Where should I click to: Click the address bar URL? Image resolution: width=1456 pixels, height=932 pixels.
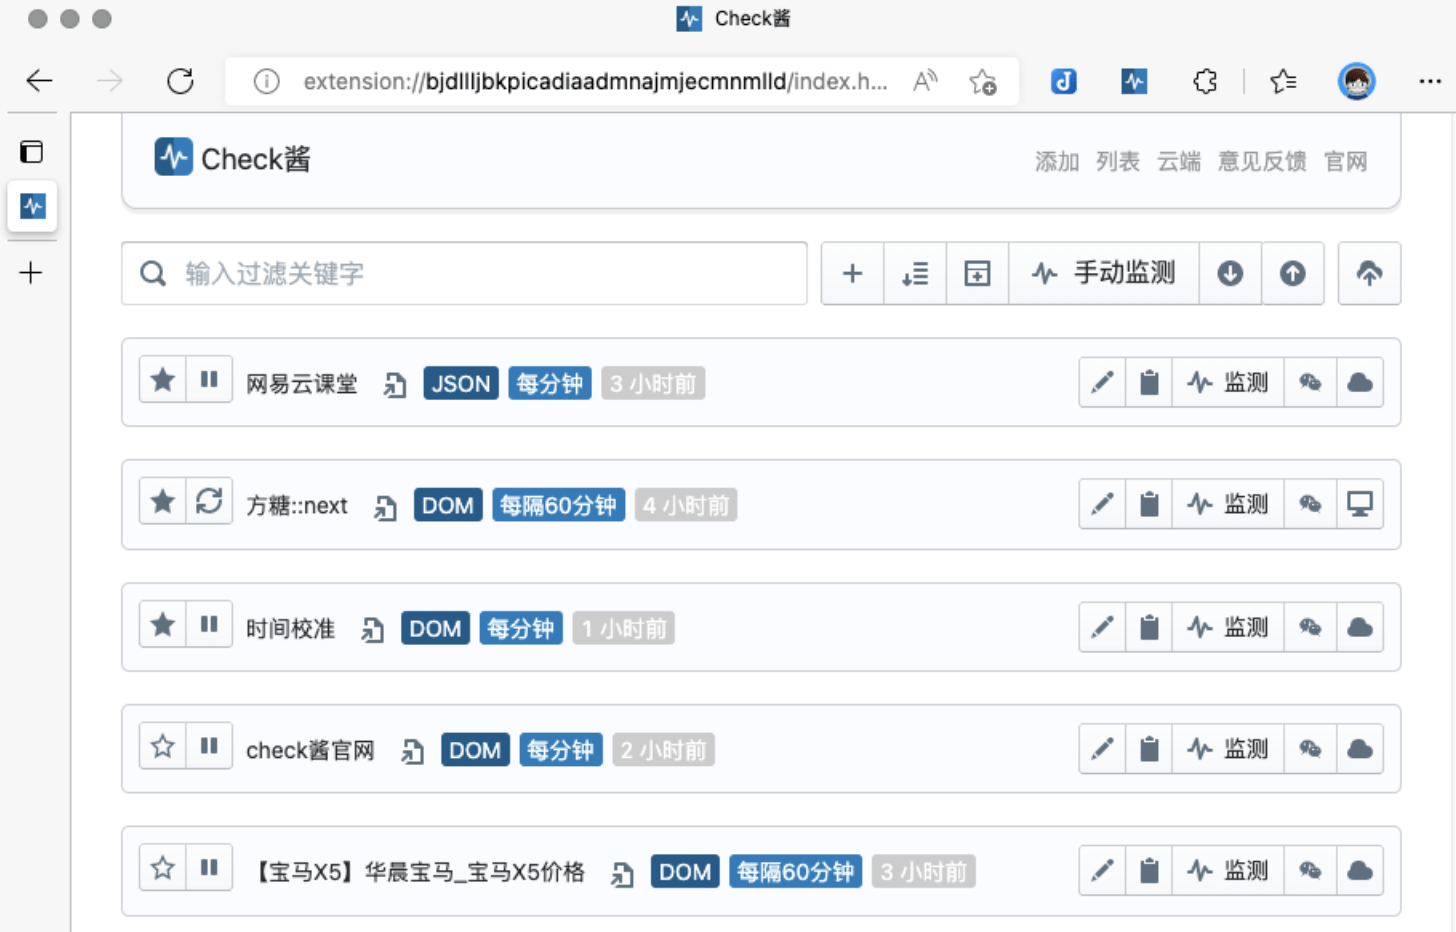coord(595,81)
